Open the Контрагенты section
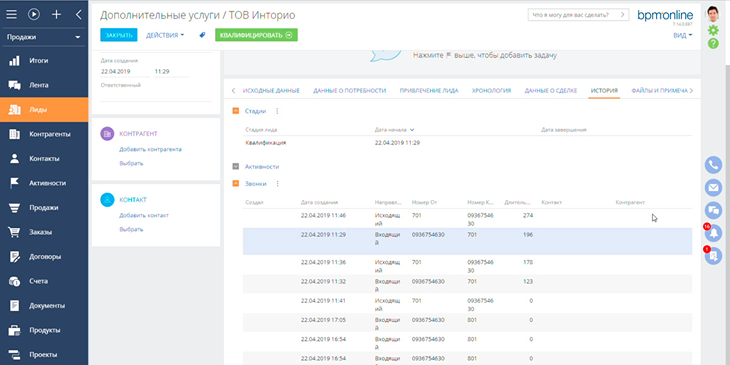 tap(44, 134)
